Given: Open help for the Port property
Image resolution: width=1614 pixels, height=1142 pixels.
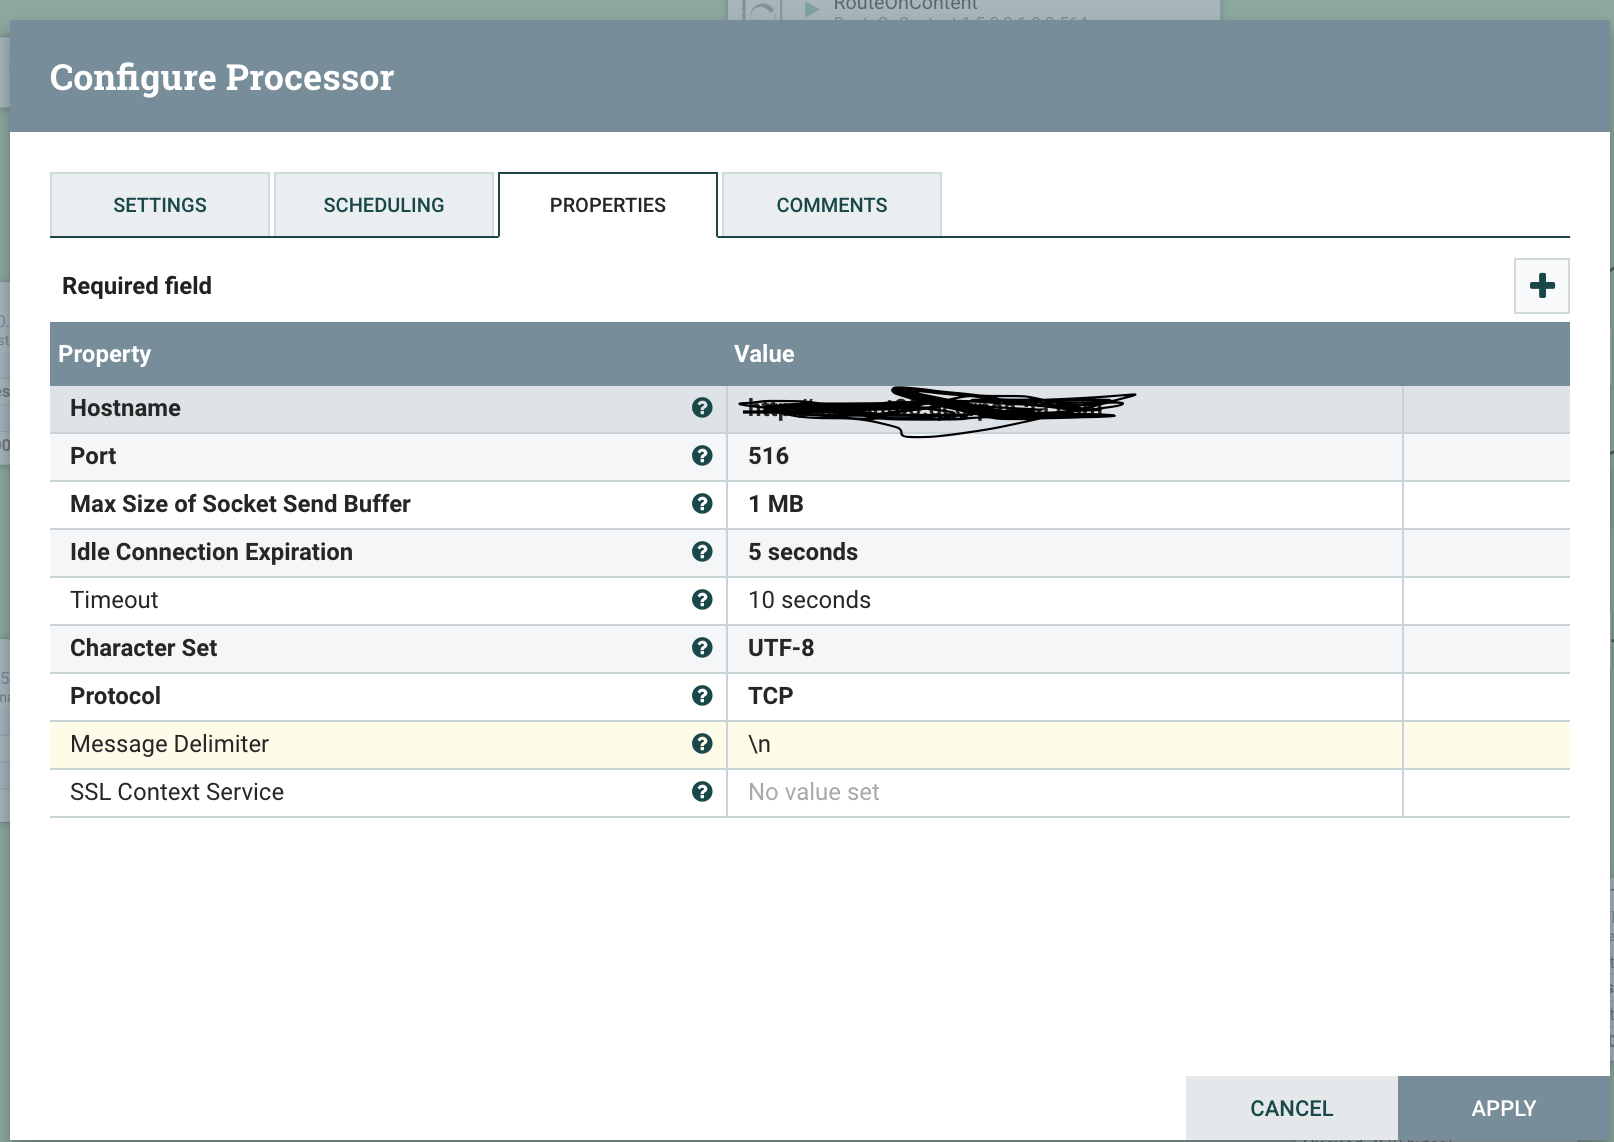Looking at the screenshot, I should point(703,456).
